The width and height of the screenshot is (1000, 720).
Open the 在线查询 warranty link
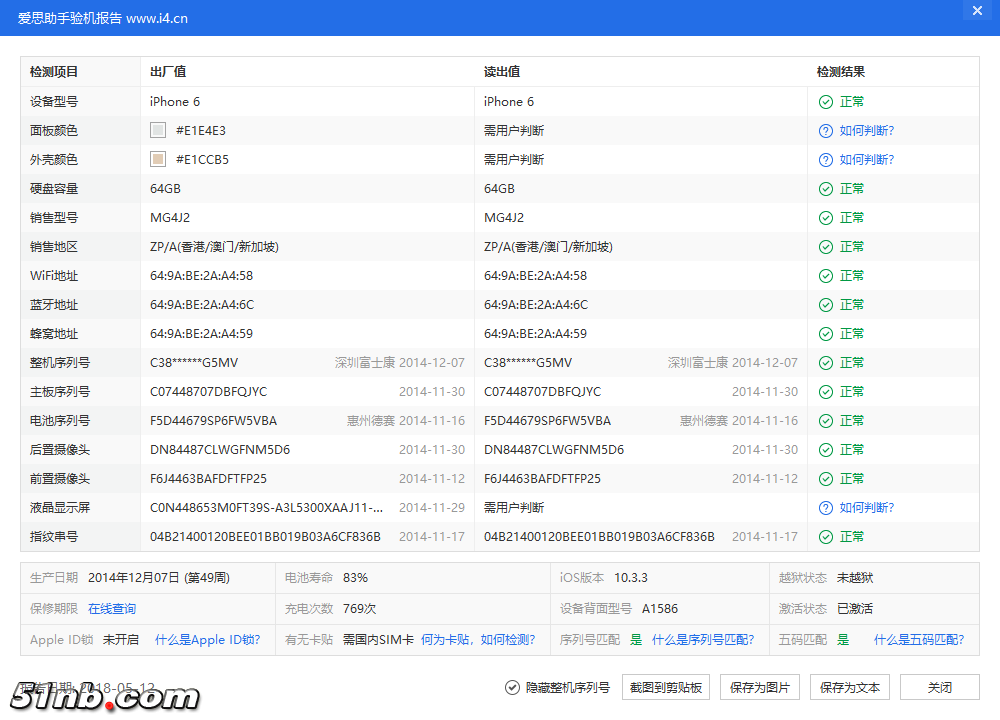[112, 609]
